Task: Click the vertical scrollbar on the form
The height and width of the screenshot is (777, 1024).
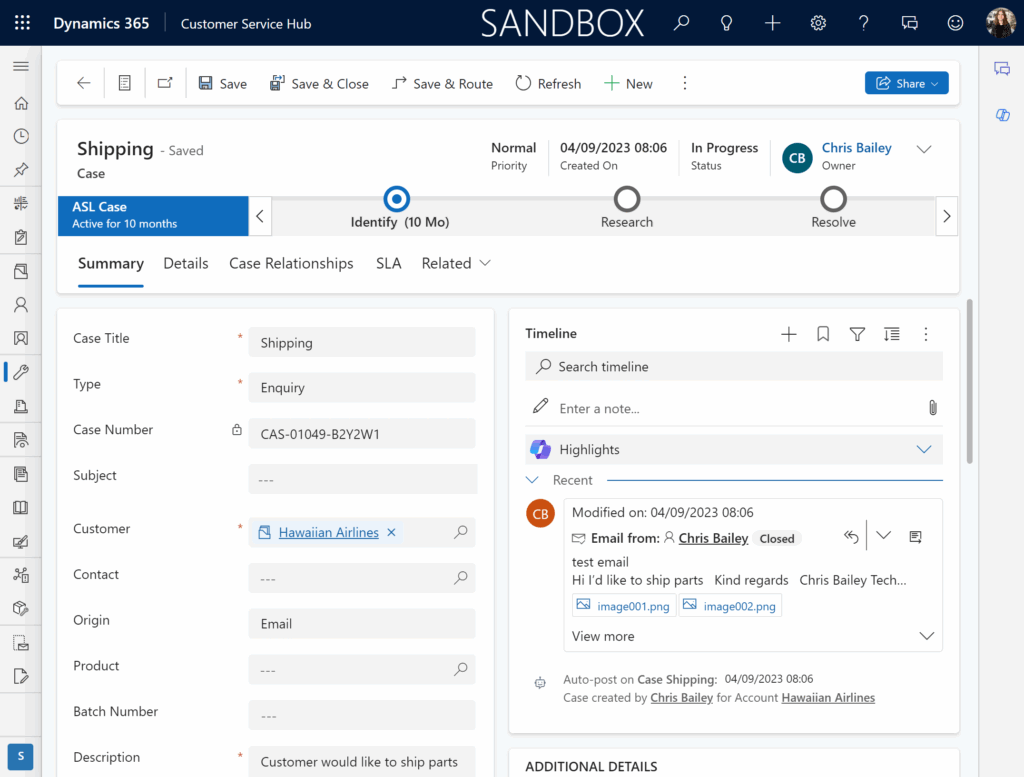Action: pyautogui.click(x=968, y=380)
